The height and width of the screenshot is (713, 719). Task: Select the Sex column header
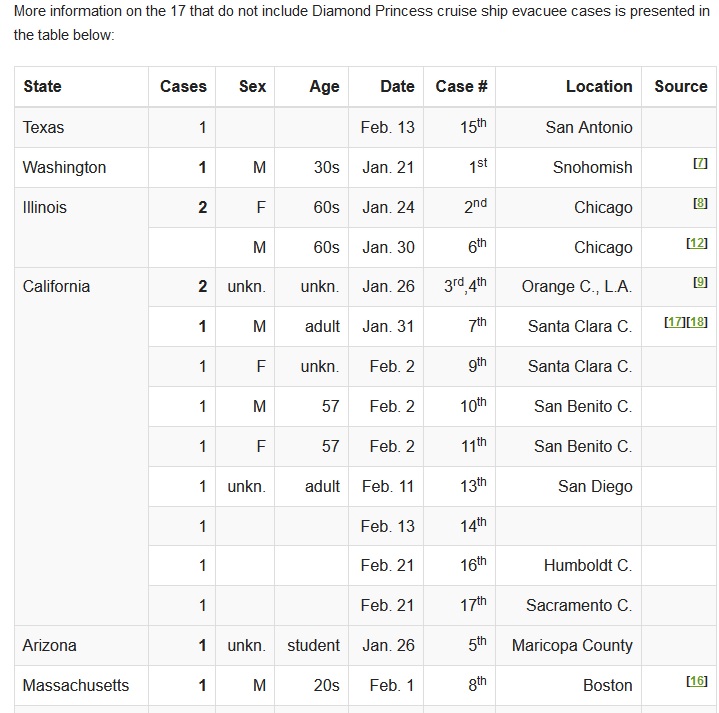253,86
